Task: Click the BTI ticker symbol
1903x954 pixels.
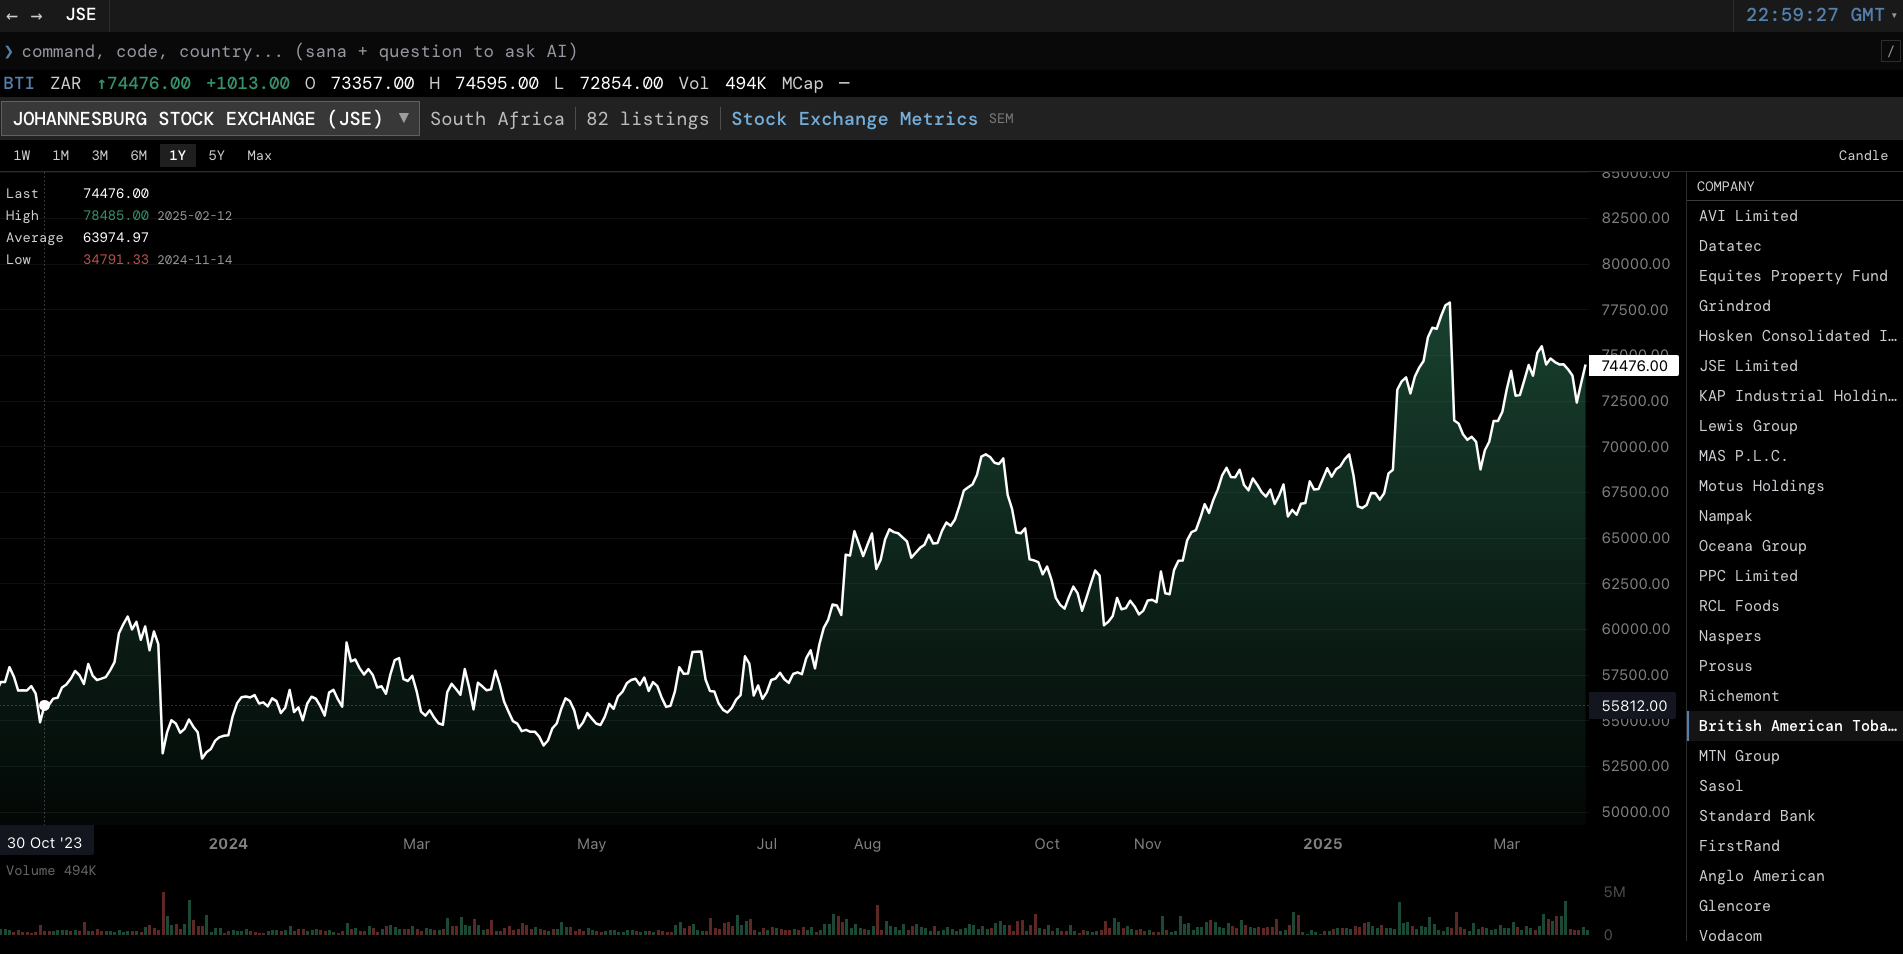Action: click(18, 83)
